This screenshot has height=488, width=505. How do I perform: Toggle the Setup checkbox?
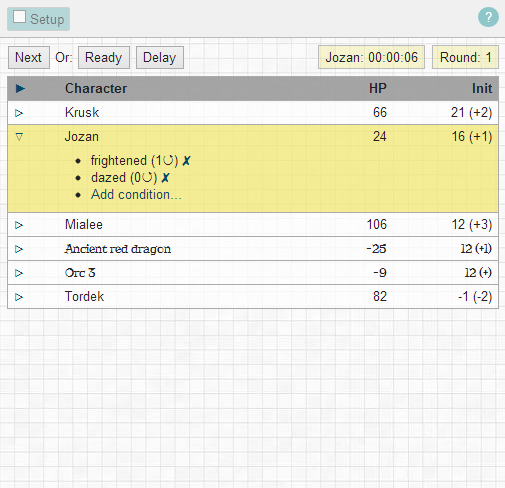click(x=19, y=17)
